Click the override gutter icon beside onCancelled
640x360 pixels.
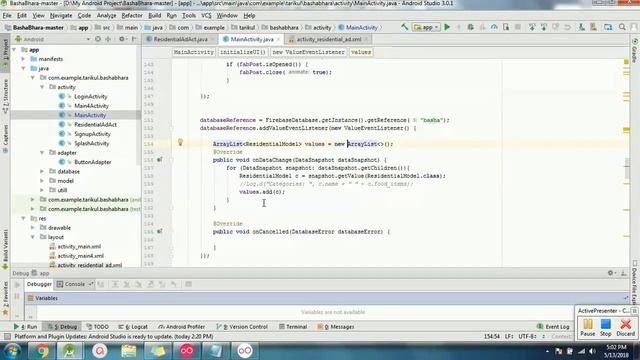coord(160,231)
